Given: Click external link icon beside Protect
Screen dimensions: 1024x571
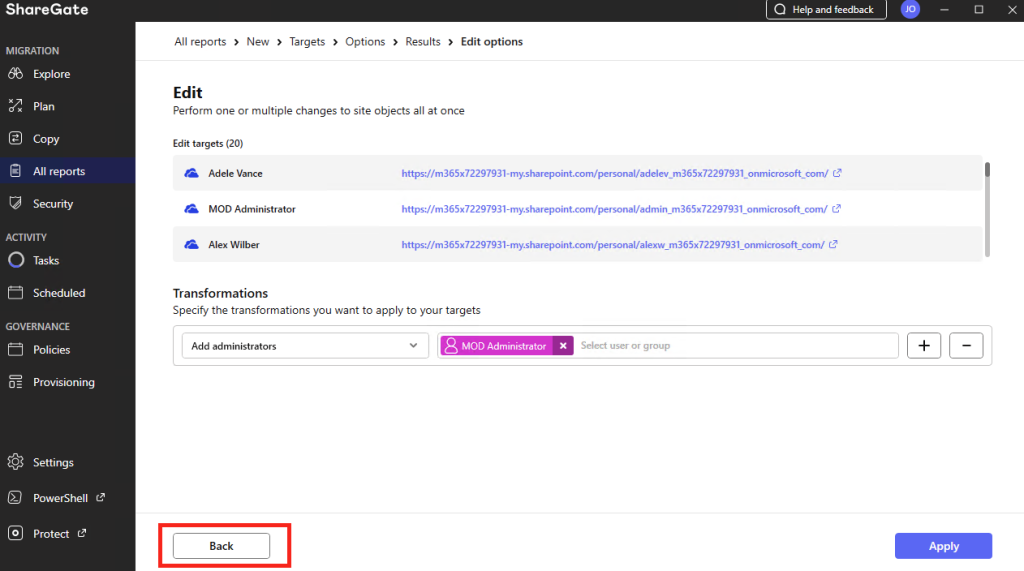Looking at the screenshot, I should (82, 533).
